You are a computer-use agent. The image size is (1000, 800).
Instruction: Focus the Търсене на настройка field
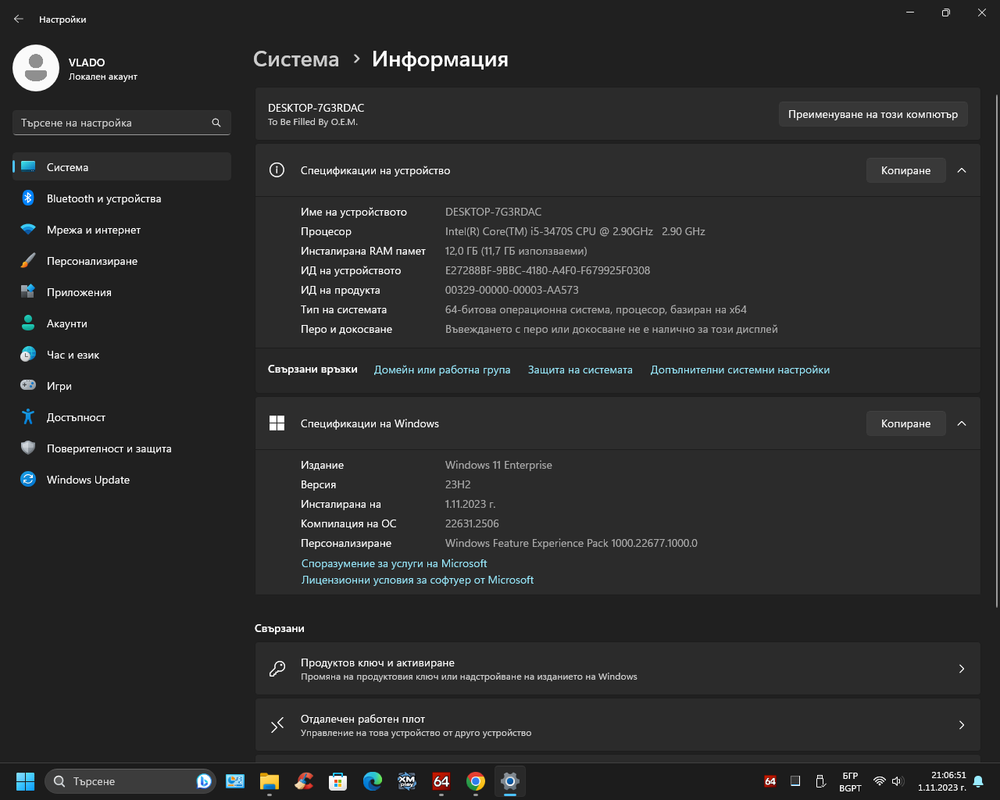[122, 122]
